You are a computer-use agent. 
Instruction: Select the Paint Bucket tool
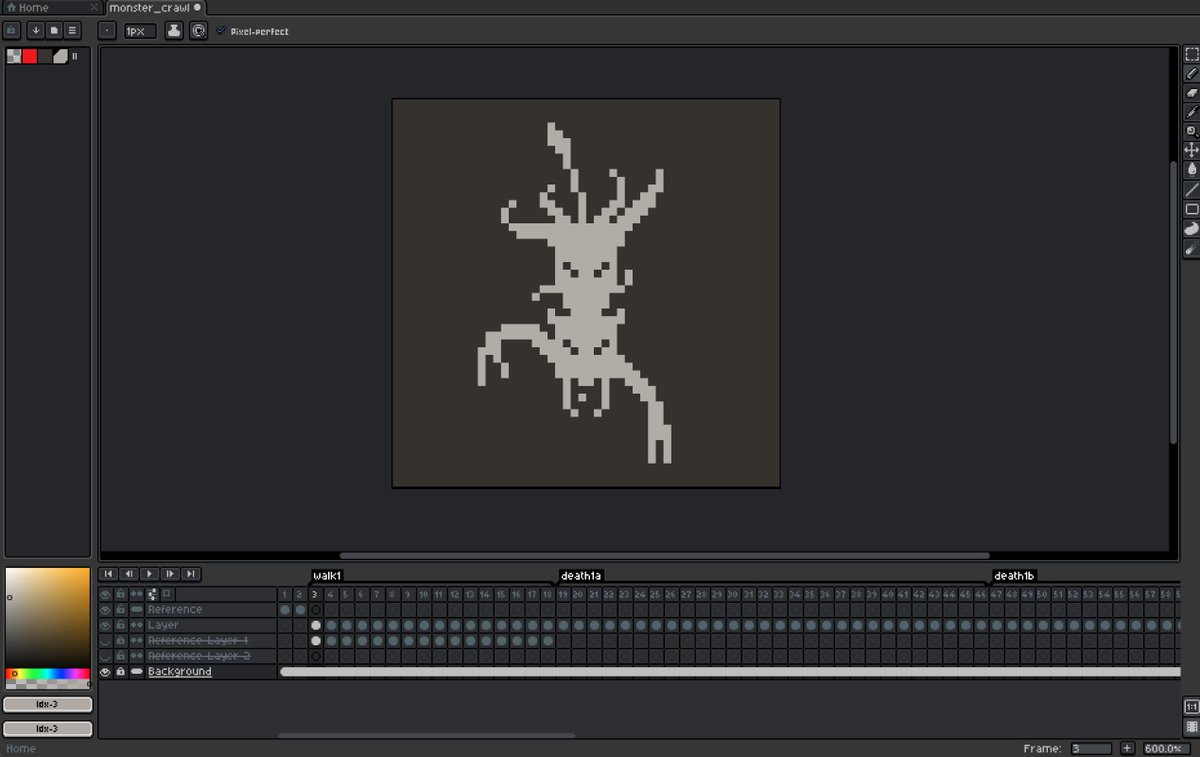[1191, 170]
